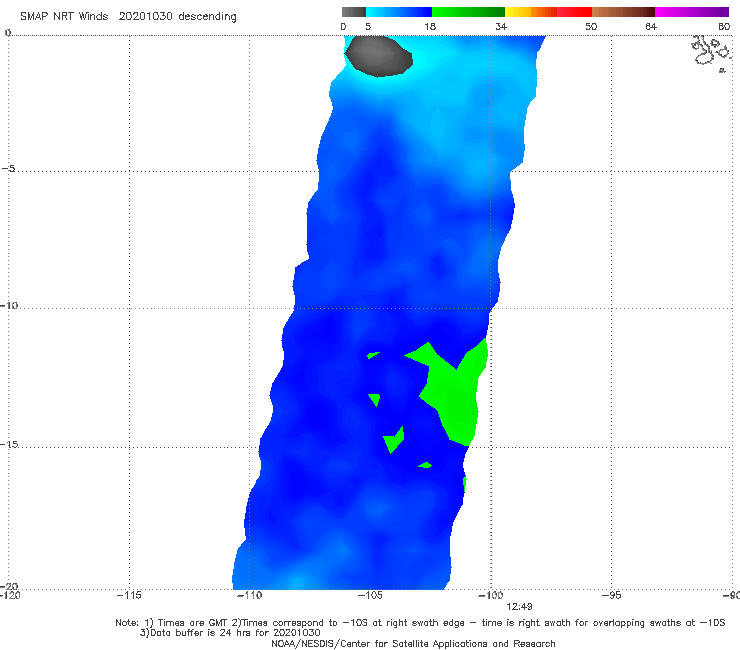Click the longitude label '-95'
This screenshot has height=650, width=740.
click(x=612, y=595)
